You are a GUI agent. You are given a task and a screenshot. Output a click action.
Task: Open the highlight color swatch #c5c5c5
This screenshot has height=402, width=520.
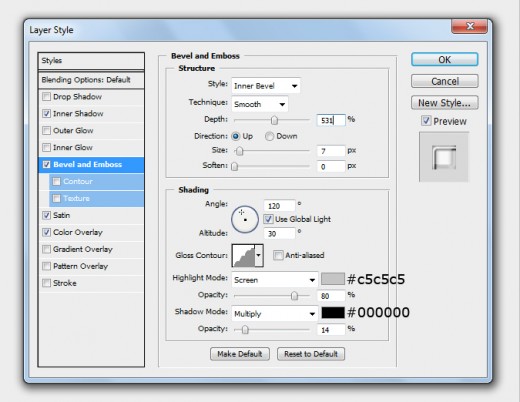(x=333, y=279)
